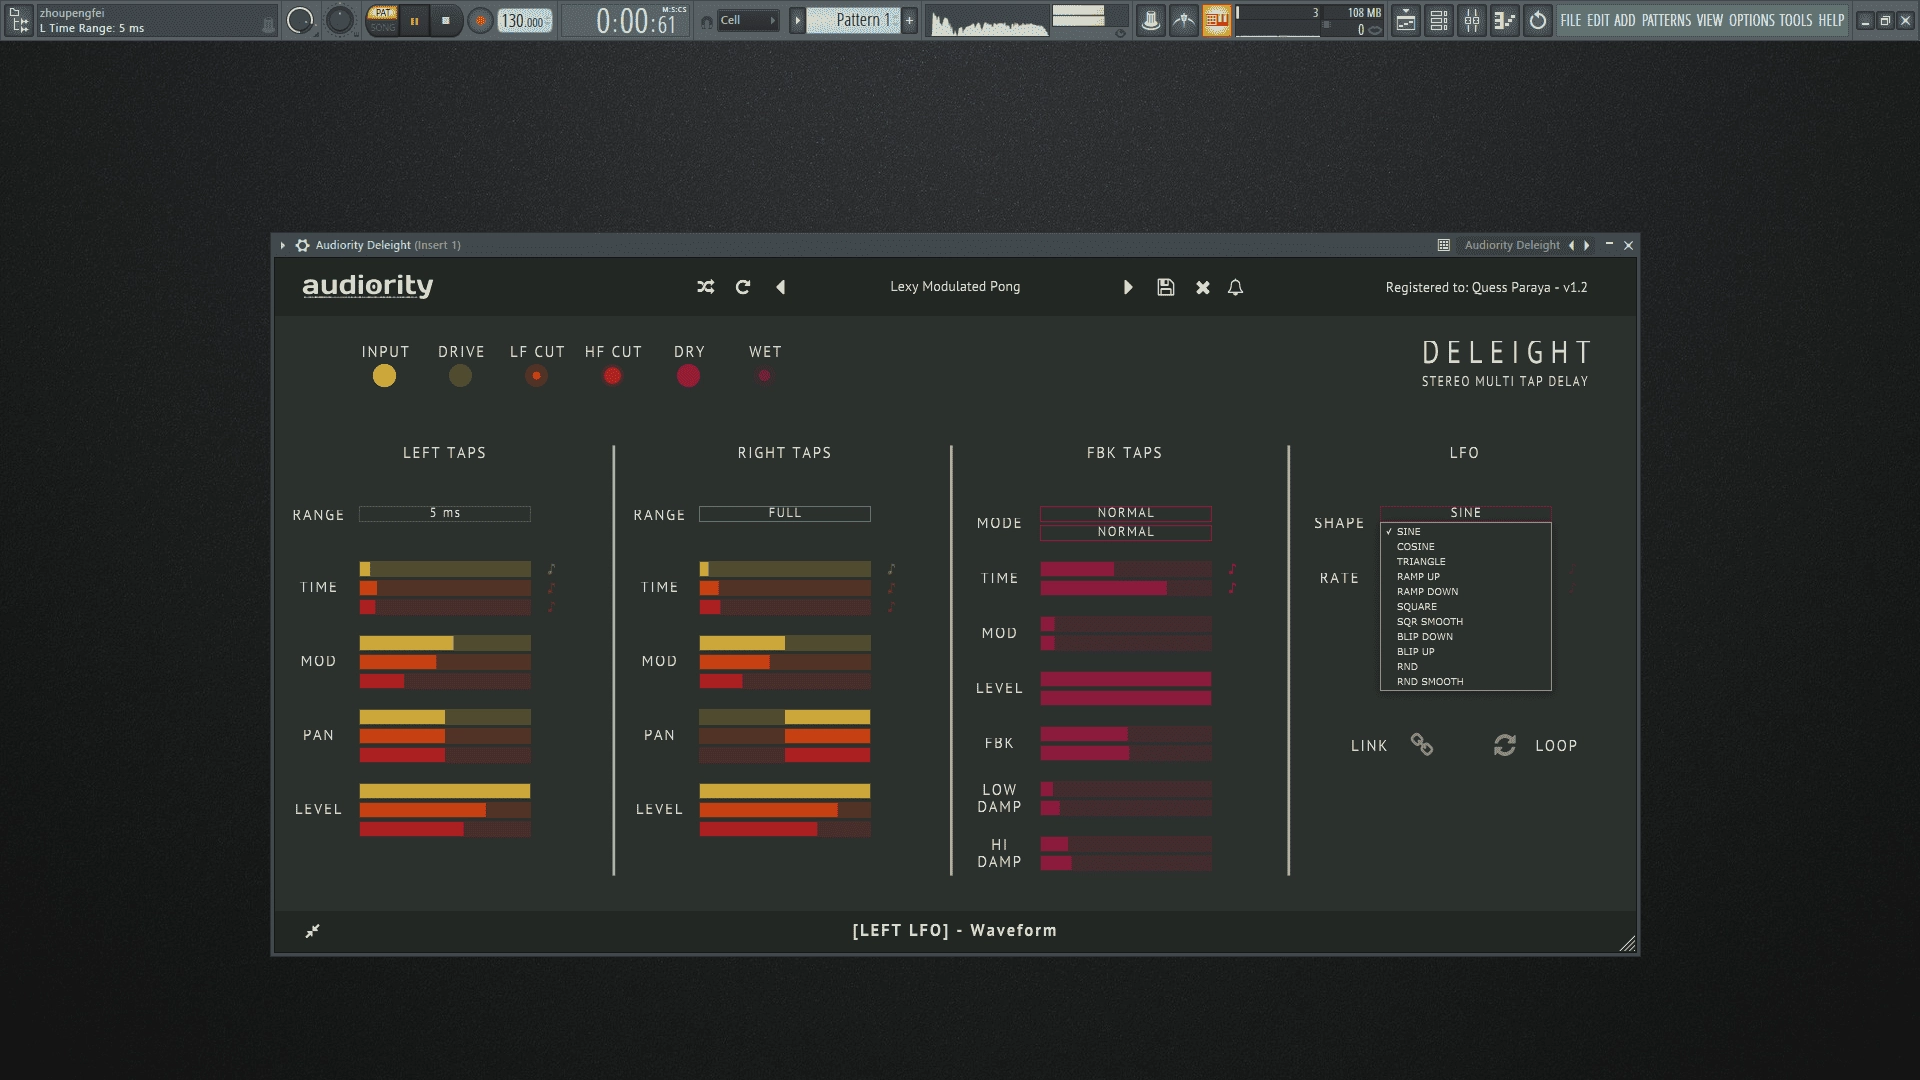The width and height of the screenshot is (1920, 1080).
Task: Click the delete preset X icon
Action: (1203, 287)
